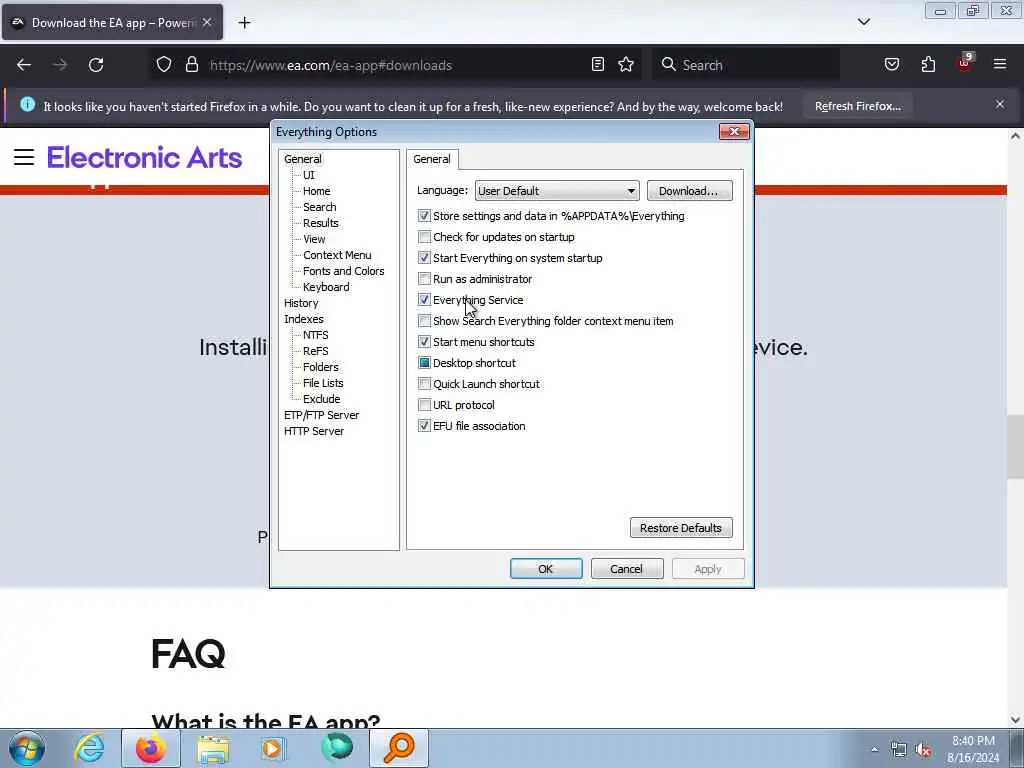Viewport: 1024px width, 768px height.
Task: Open Search settings in options tree
Action: (x=320, y=207)
